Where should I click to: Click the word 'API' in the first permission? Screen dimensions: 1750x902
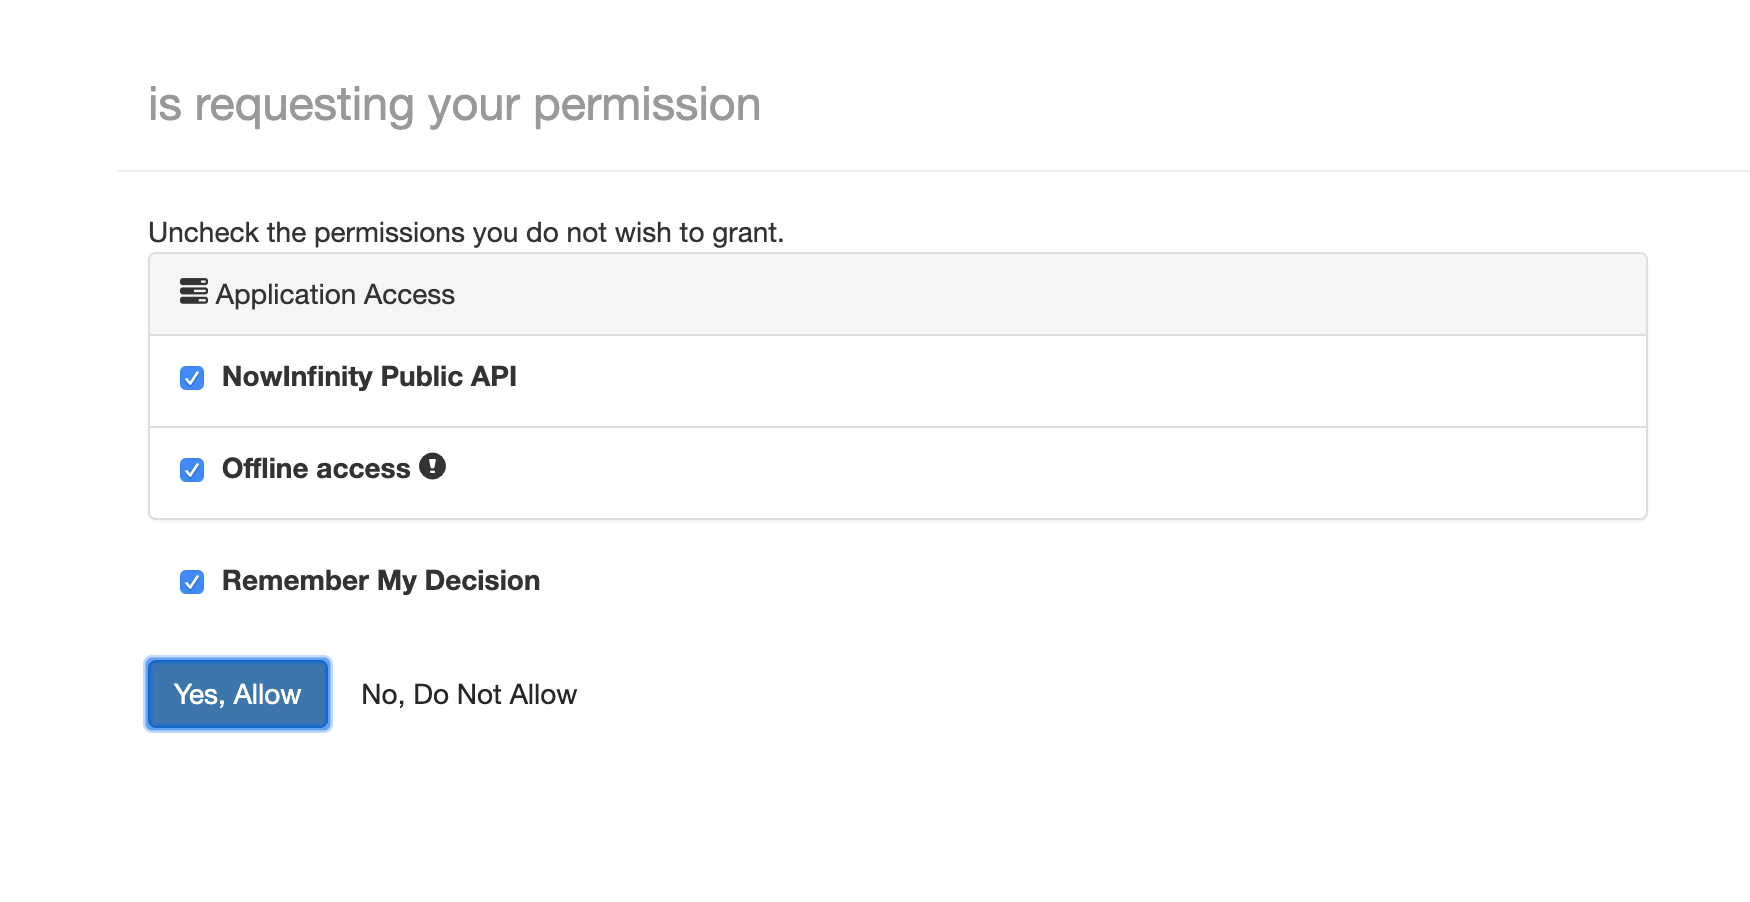[x=494, y=377]
